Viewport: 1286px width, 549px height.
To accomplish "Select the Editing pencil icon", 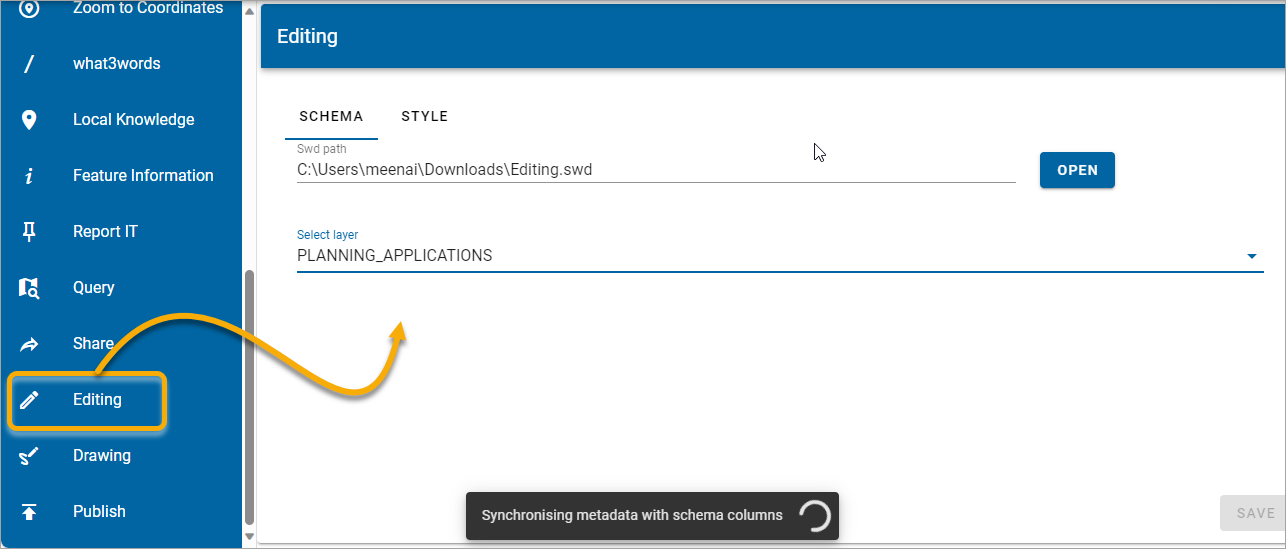I will 29,400.
